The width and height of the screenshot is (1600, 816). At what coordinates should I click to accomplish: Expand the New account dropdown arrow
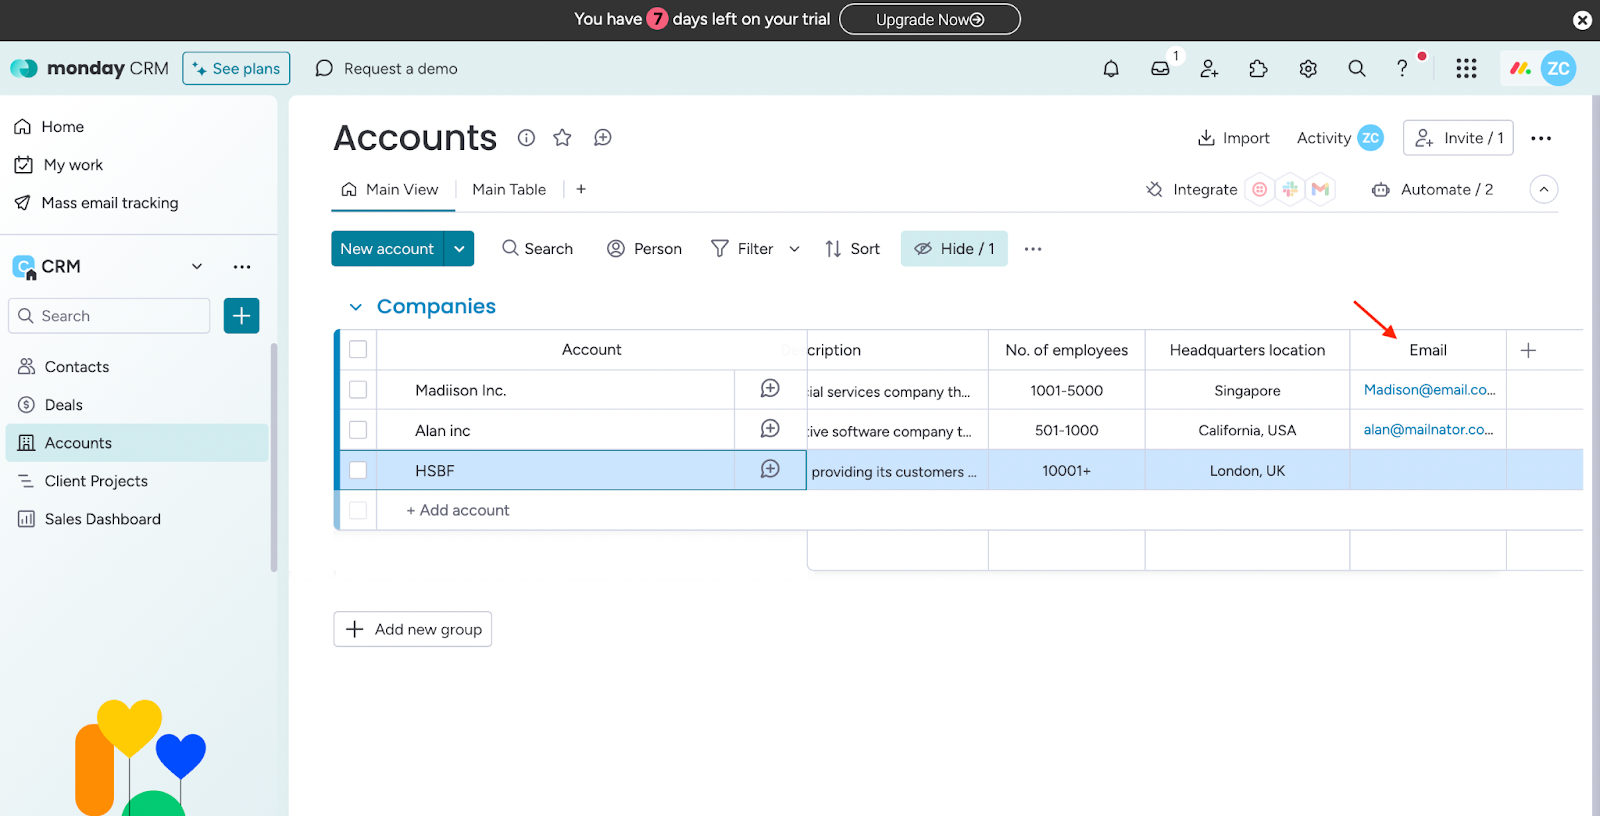pyautogui.click(x=459, y=249)
